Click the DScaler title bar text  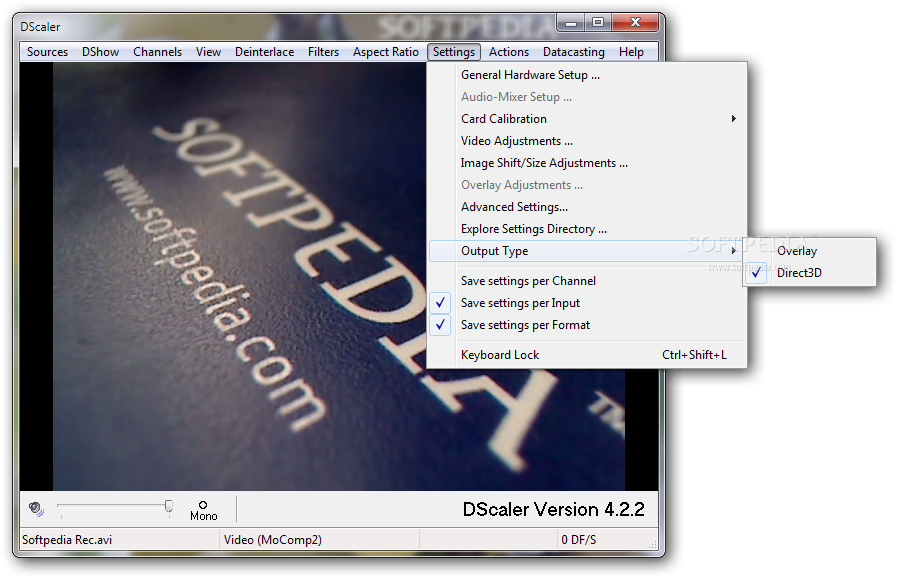40,27
